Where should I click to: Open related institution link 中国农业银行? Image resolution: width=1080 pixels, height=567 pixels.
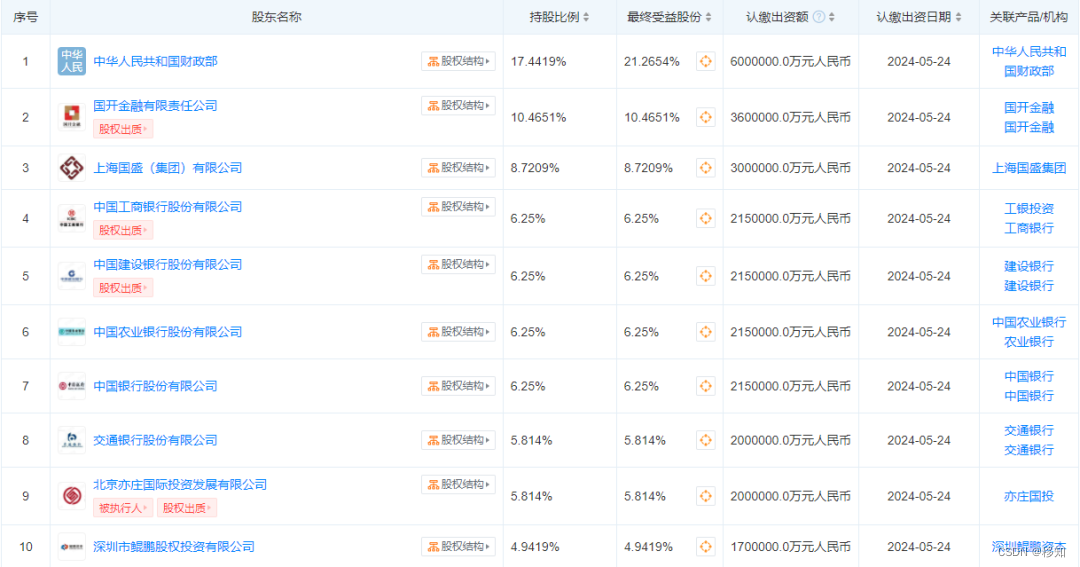1029,322
